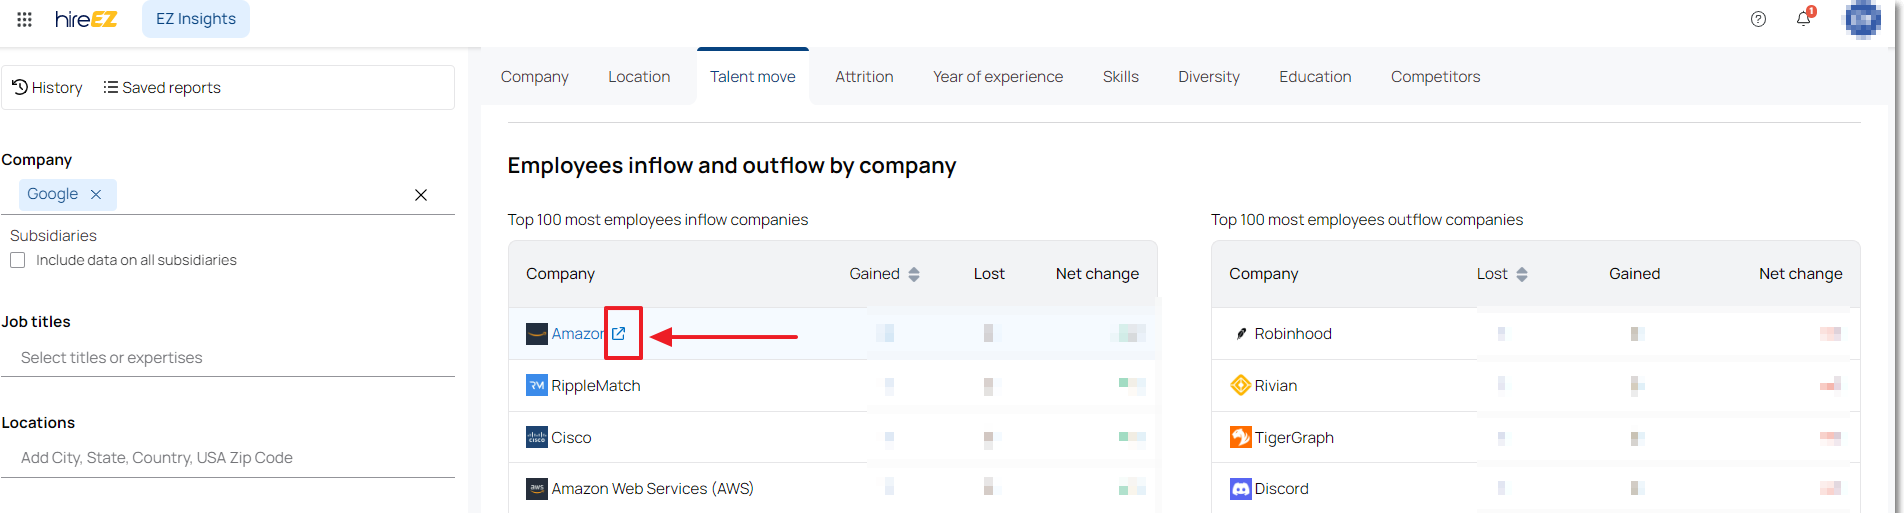Viewport: 1904px width, 513px height.
Task: Click inflow table Net change header
Action: pyautogui.click(x=1097, y=274)
